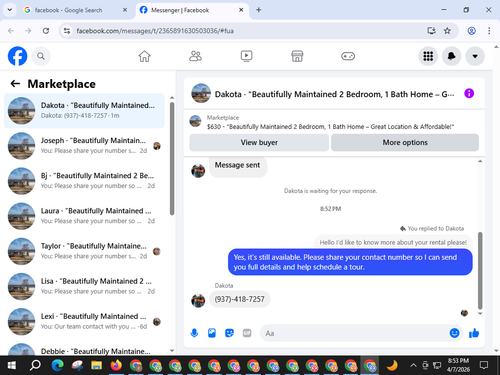500x375 pixels.
Task: Go back in browser history
Action: pos(11,31)
